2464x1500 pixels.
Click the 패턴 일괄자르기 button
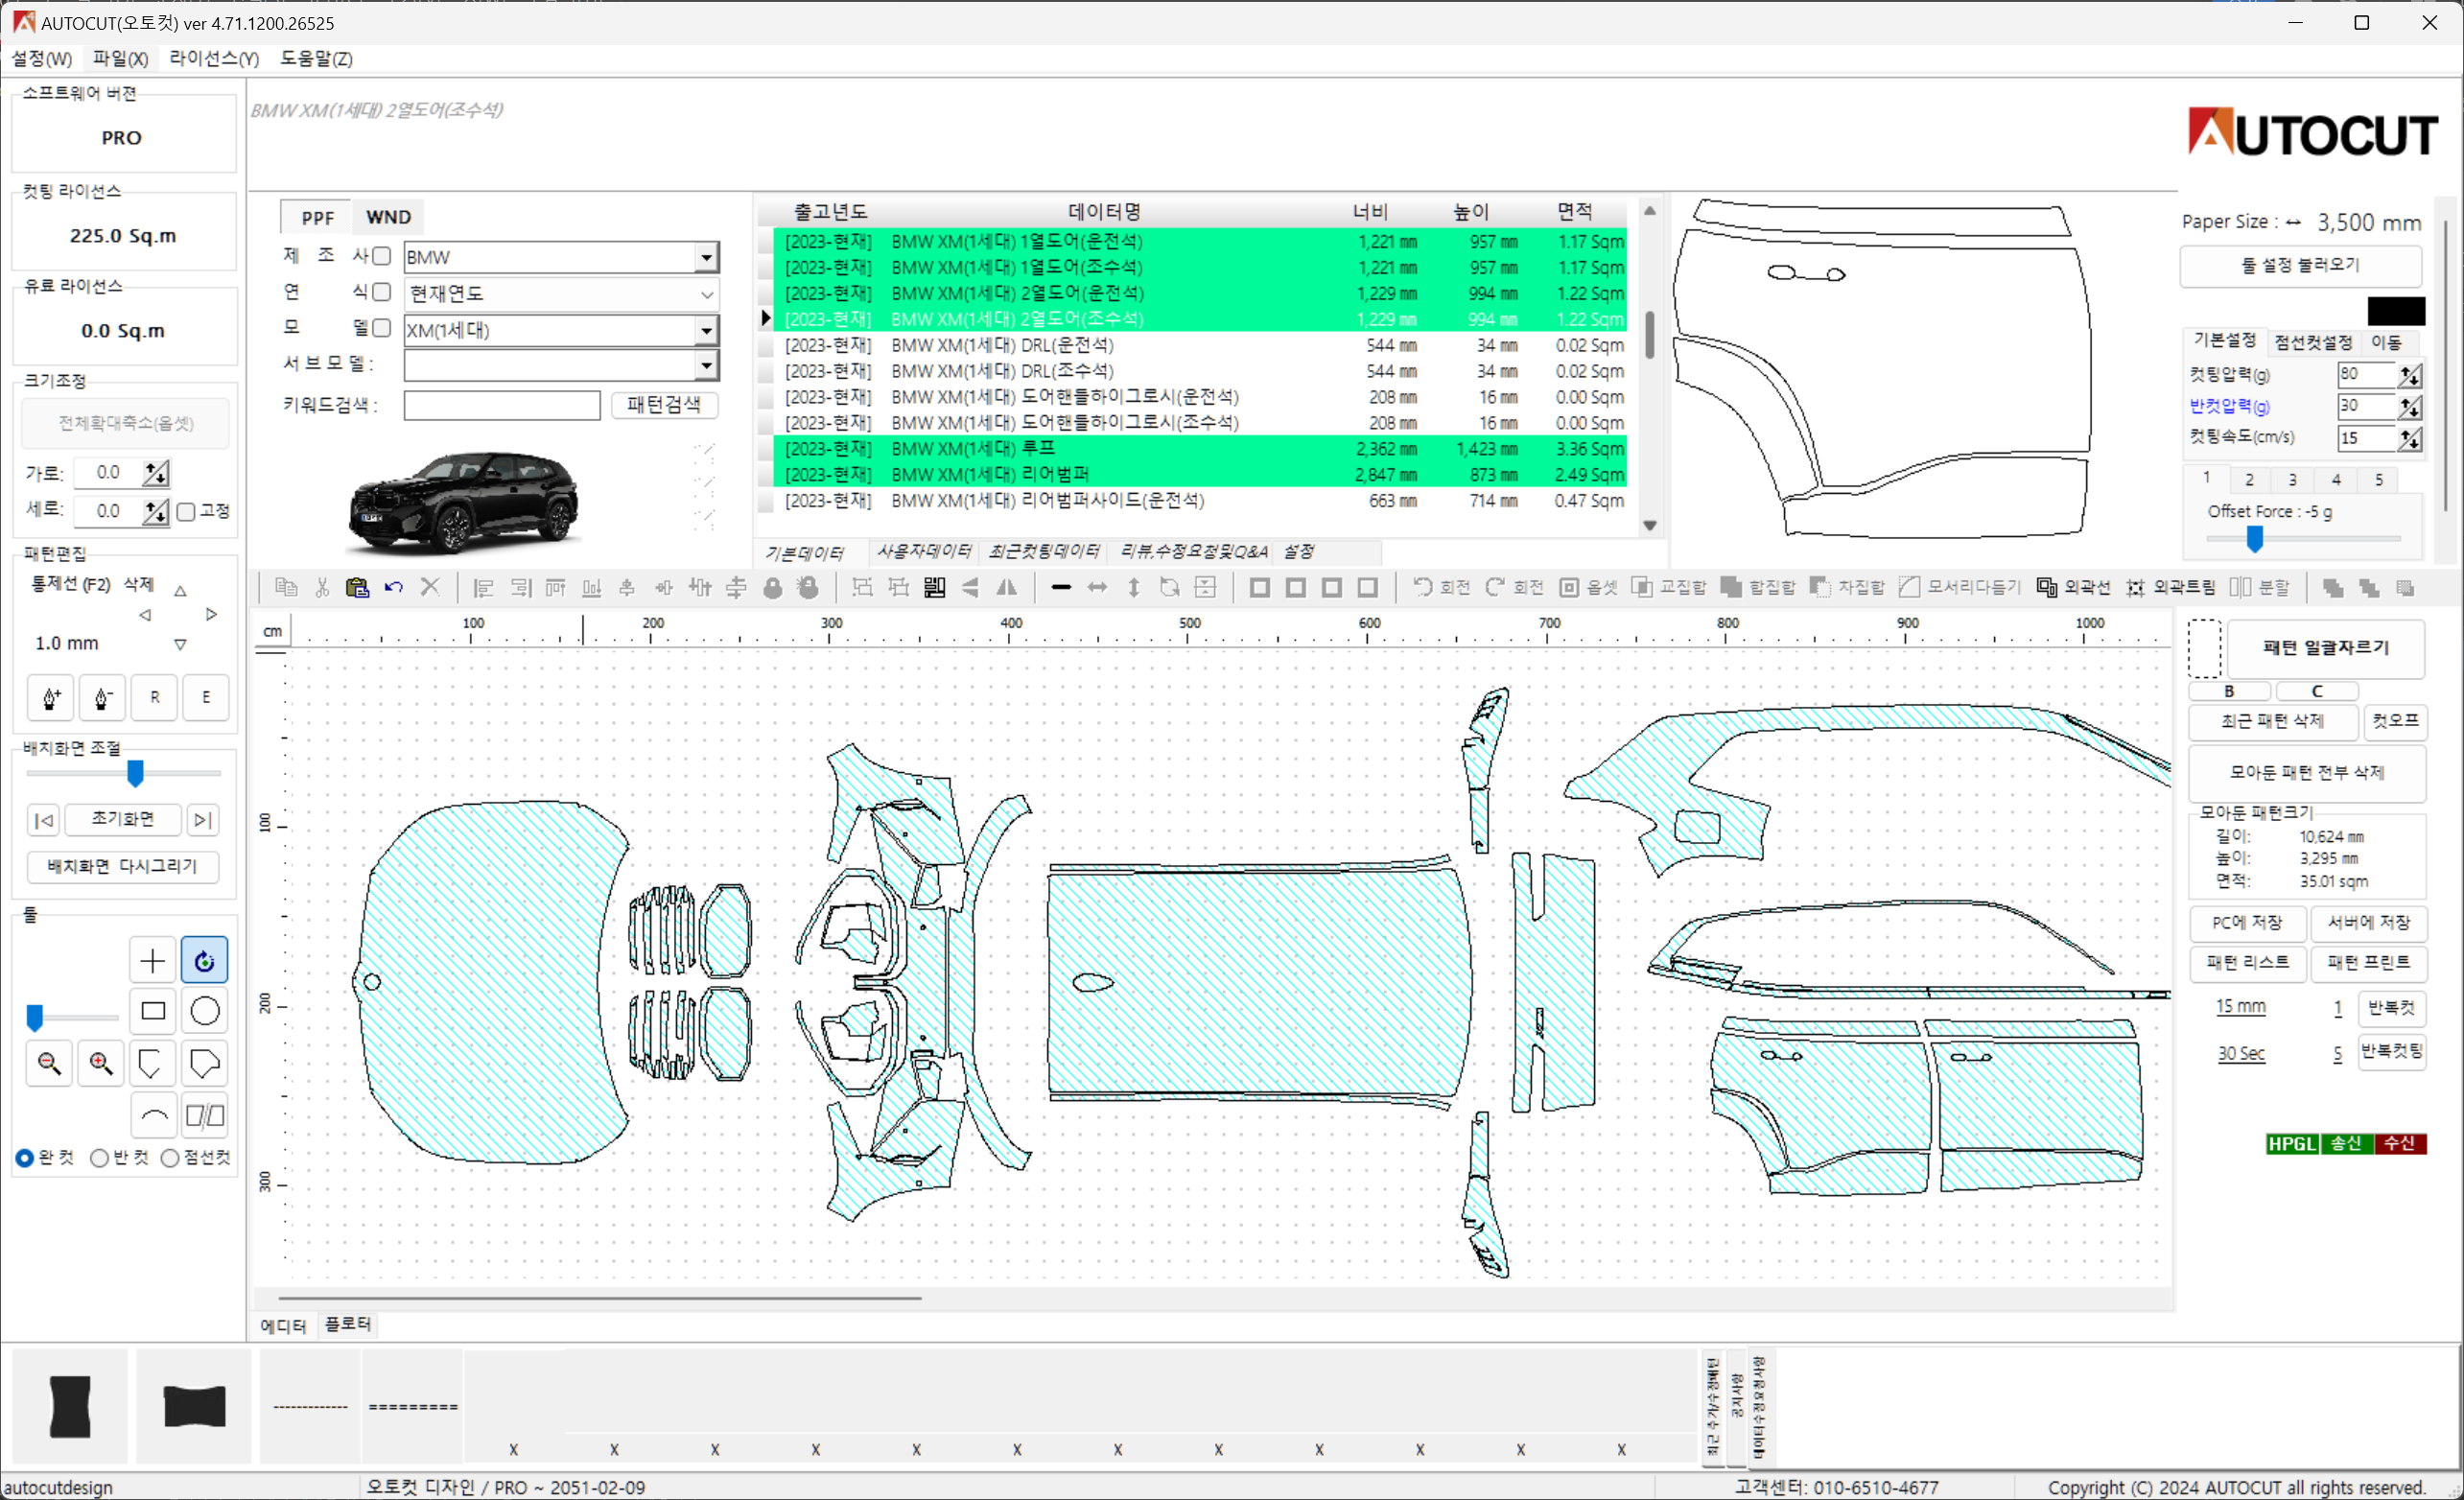pyautogui.click(x=2326, y=648)
